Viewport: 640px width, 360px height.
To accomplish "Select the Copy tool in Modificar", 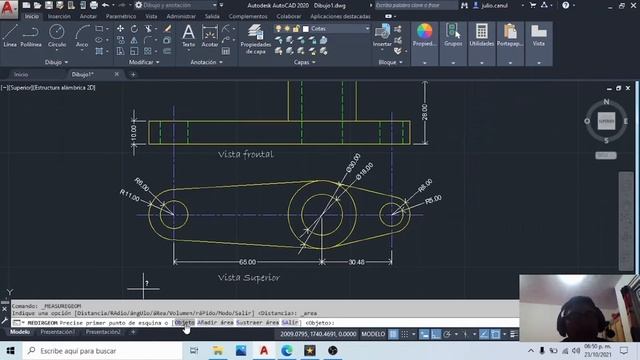I will (x=120, y=40).
